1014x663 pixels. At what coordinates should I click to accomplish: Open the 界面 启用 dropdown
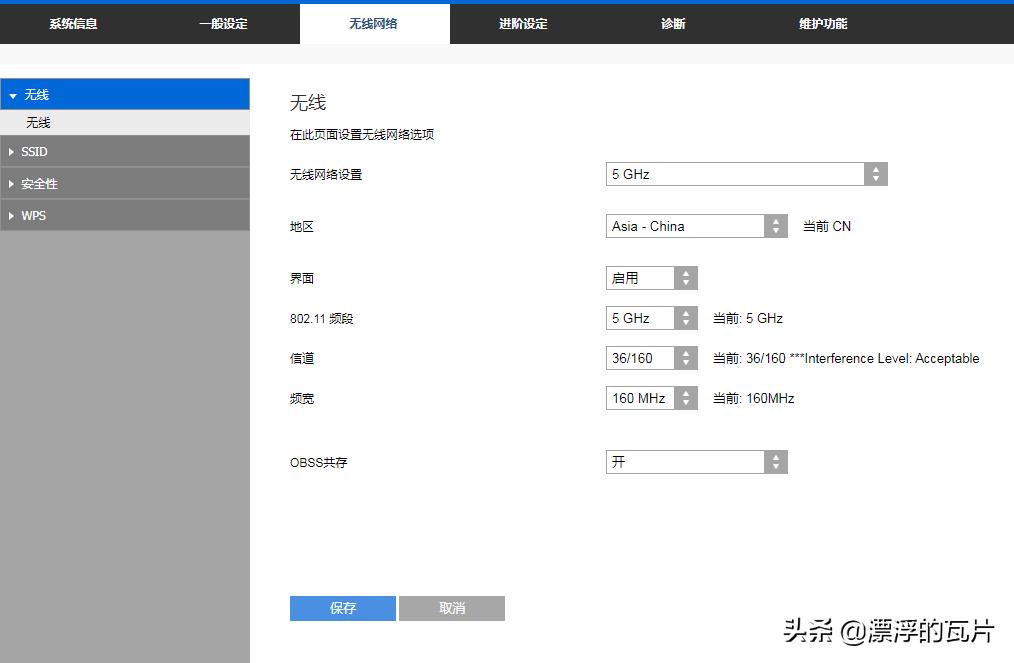(x=651, y=278)
